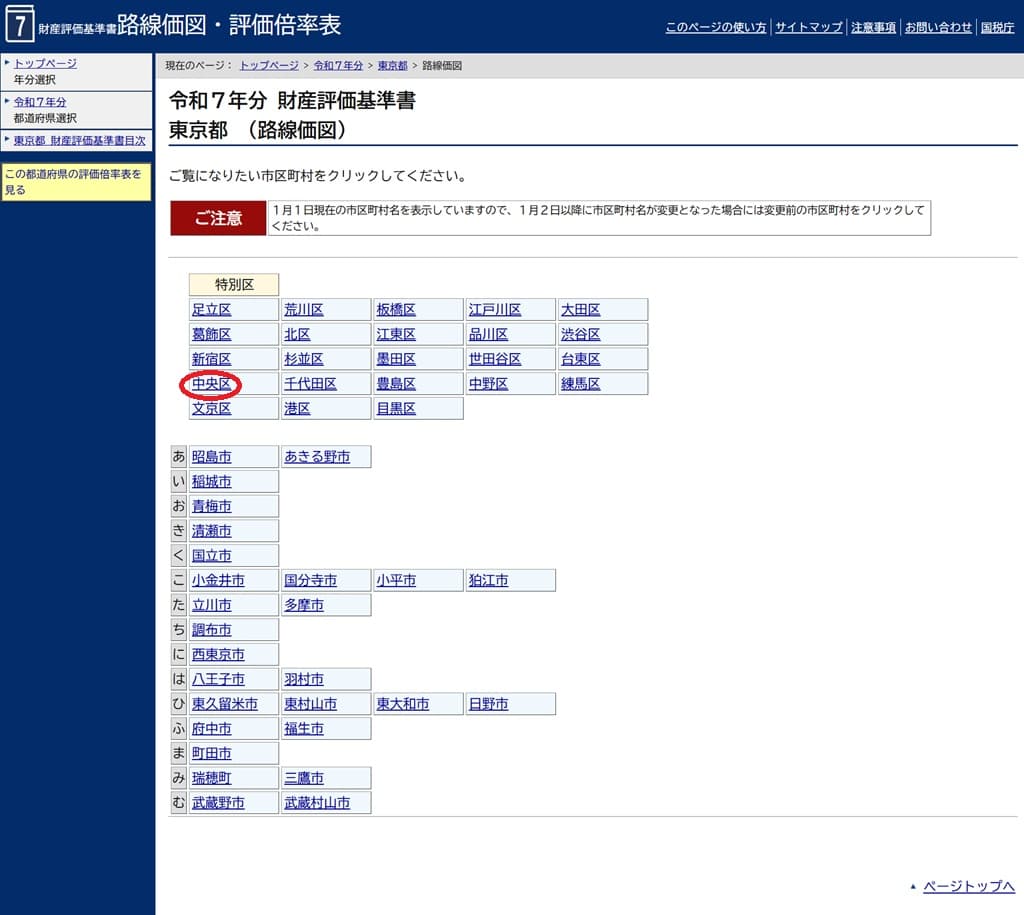Click the 練馬区 ward link
Screen dimensions: 1024x915
[581, 384]
